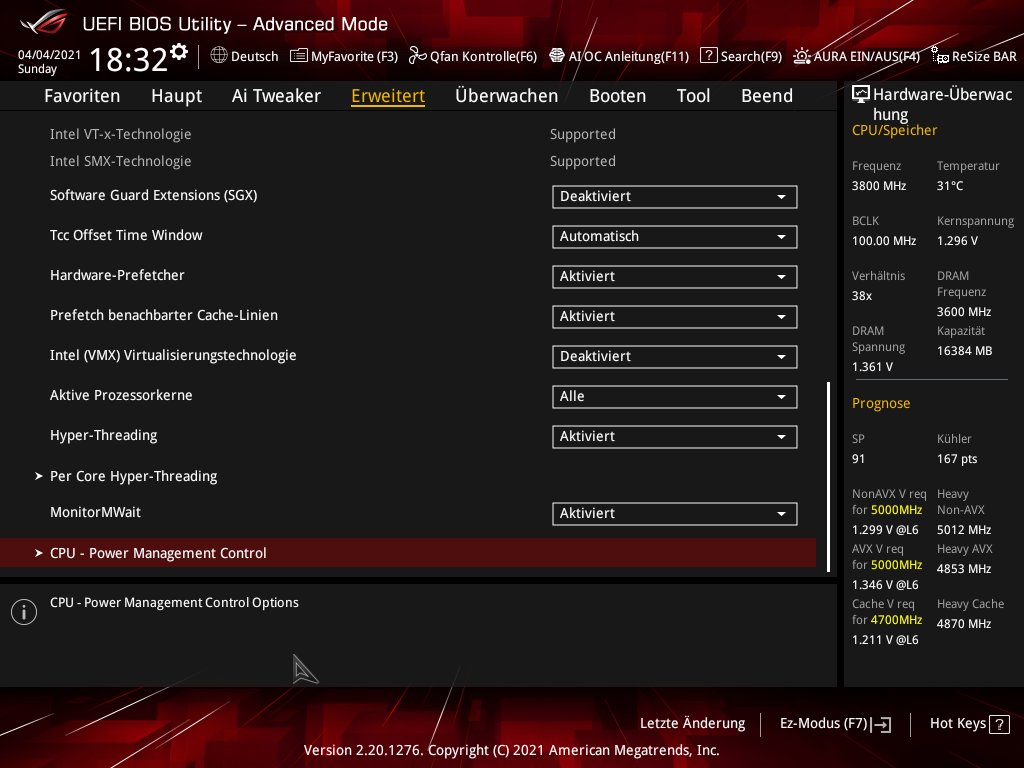Click the MonitorMWait label

(x=95, y=512)
